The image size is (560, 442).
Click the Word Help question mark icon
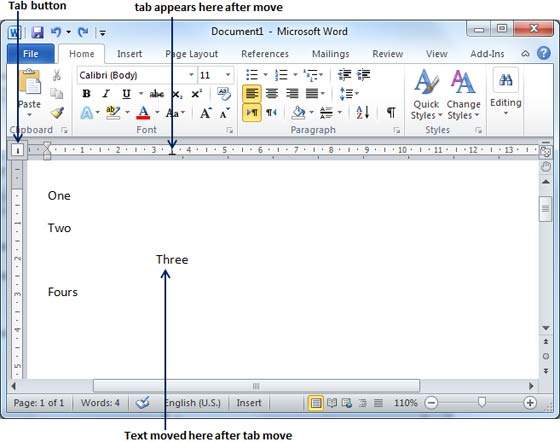544,54
